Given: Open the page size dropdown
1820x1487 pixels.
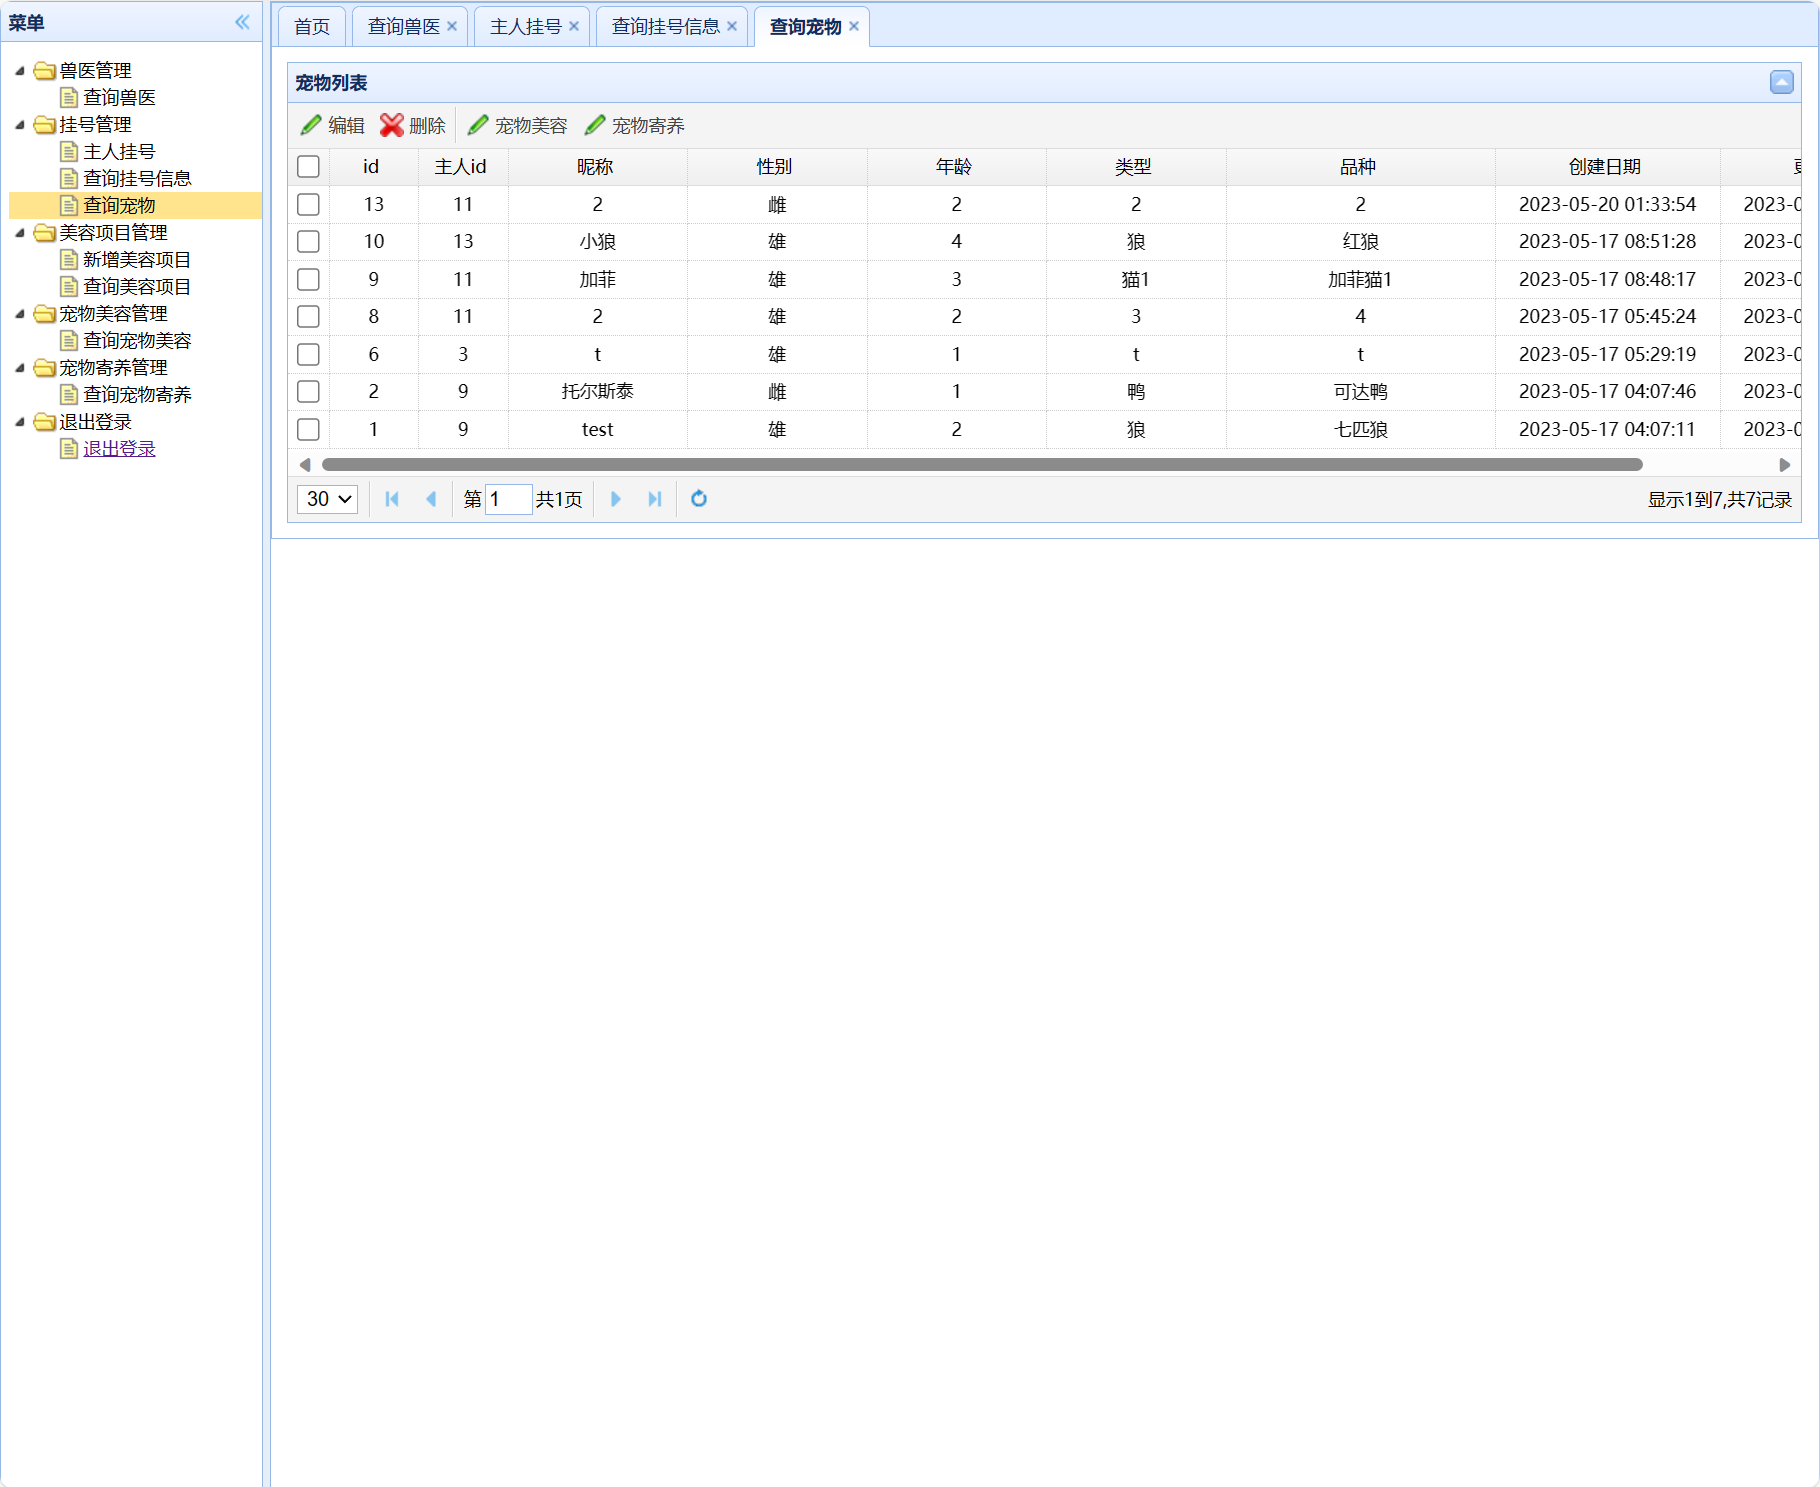Looking at the screenshot, I should [327, 499].
